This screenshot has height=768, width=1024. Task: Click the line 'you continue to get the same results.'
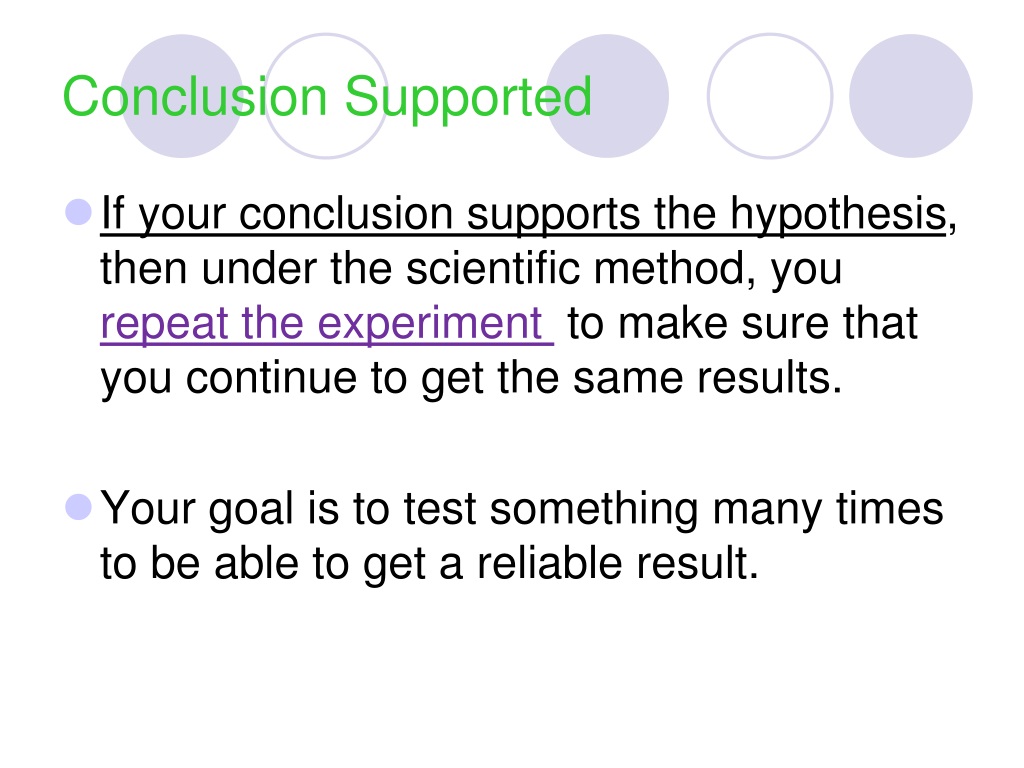pos(471,379)
